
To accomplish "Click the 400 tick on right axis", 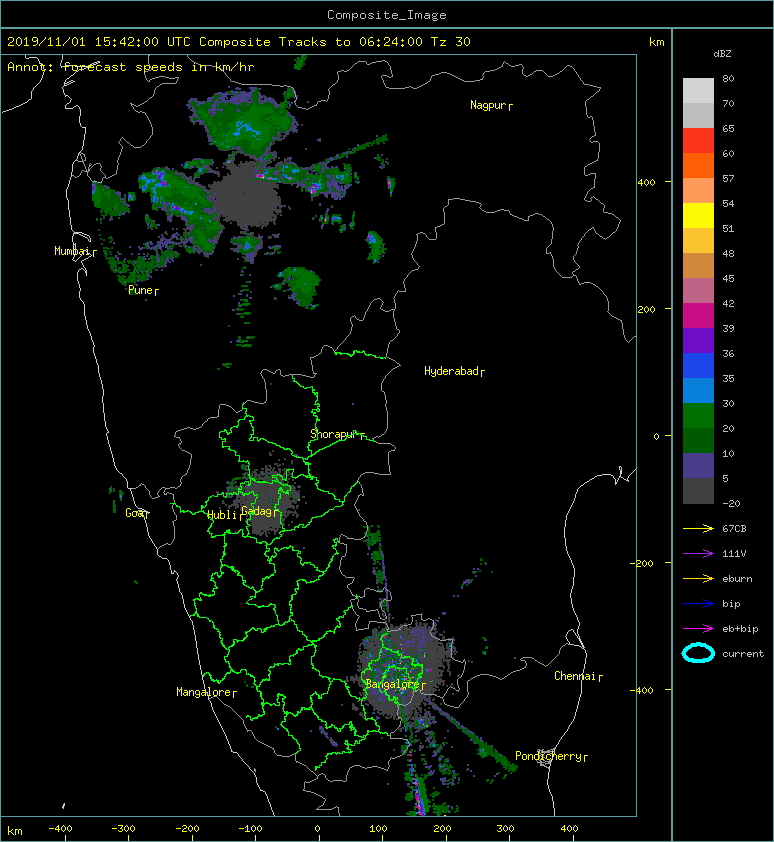I will 646,183.
